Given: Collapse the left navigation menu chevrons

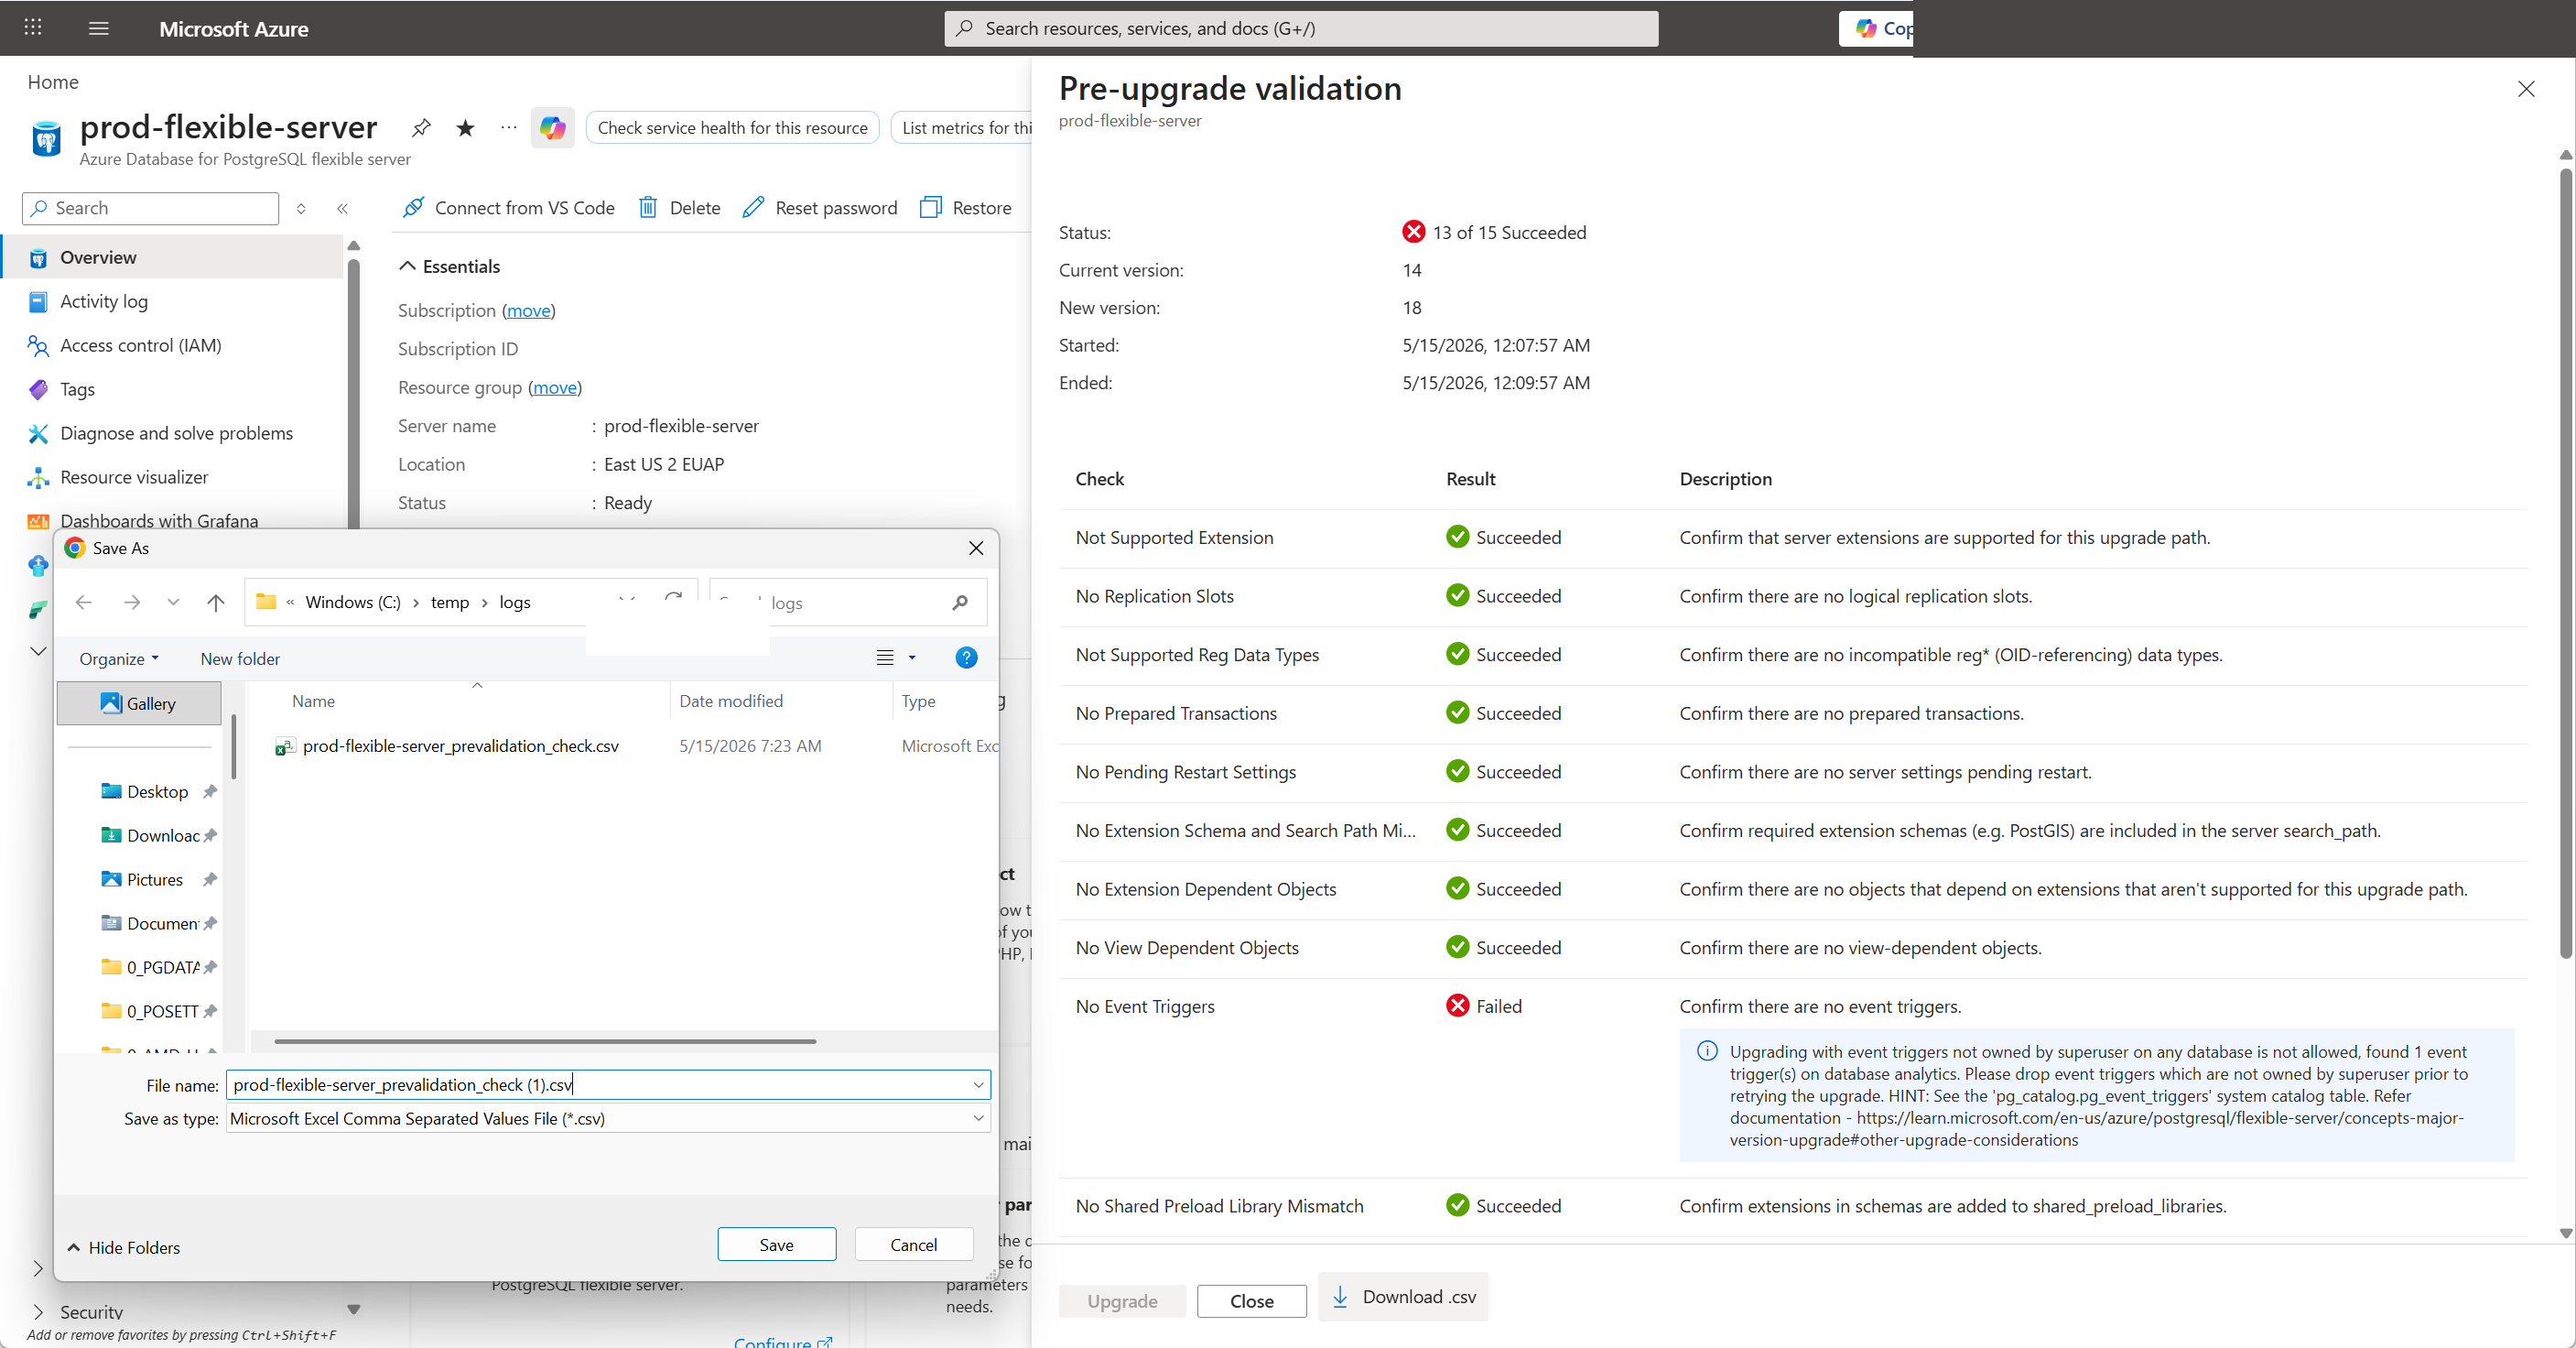Looking at the screenshot, I should (x=342, y=208).
